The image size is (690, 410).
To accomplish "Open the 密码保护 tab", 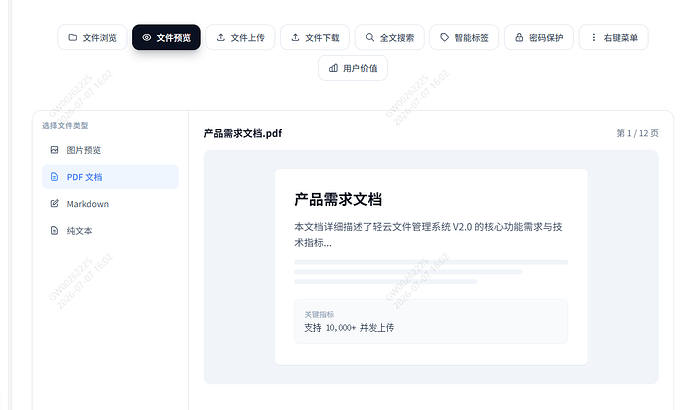I will [x=539, y=37].
